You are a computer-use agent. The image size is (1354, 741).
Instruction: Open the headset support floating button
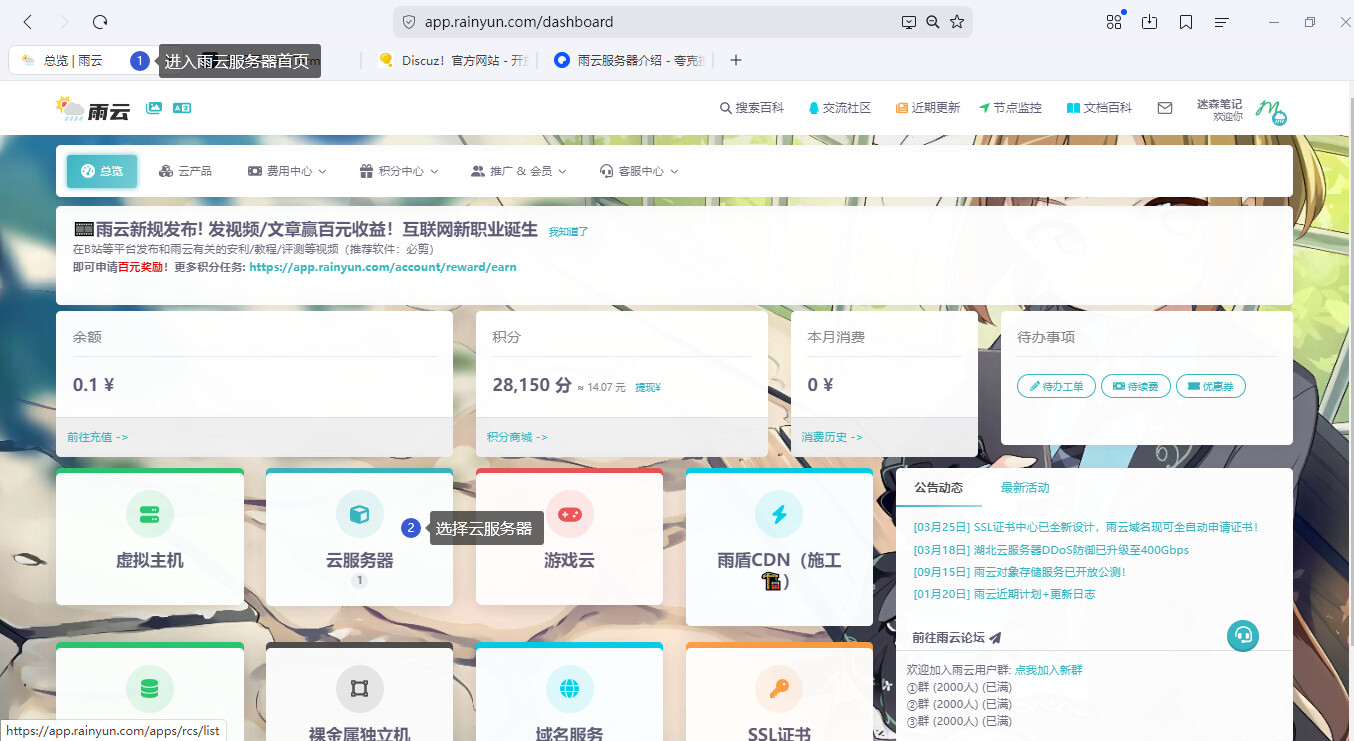point(1243,636)
